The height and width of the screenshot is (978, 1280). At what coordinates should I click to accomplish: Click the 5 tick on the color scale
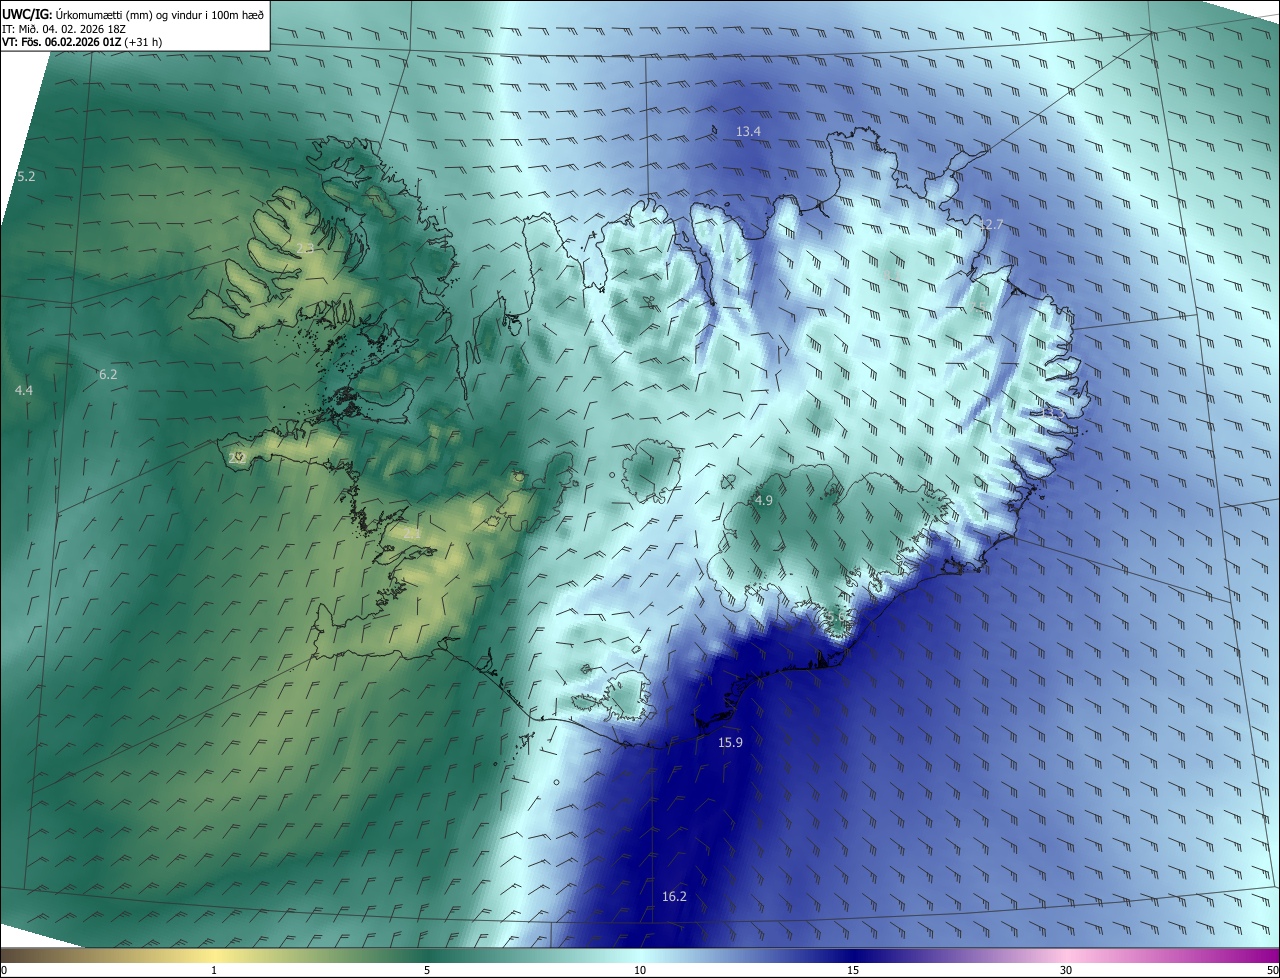click(x=427, y=970)
